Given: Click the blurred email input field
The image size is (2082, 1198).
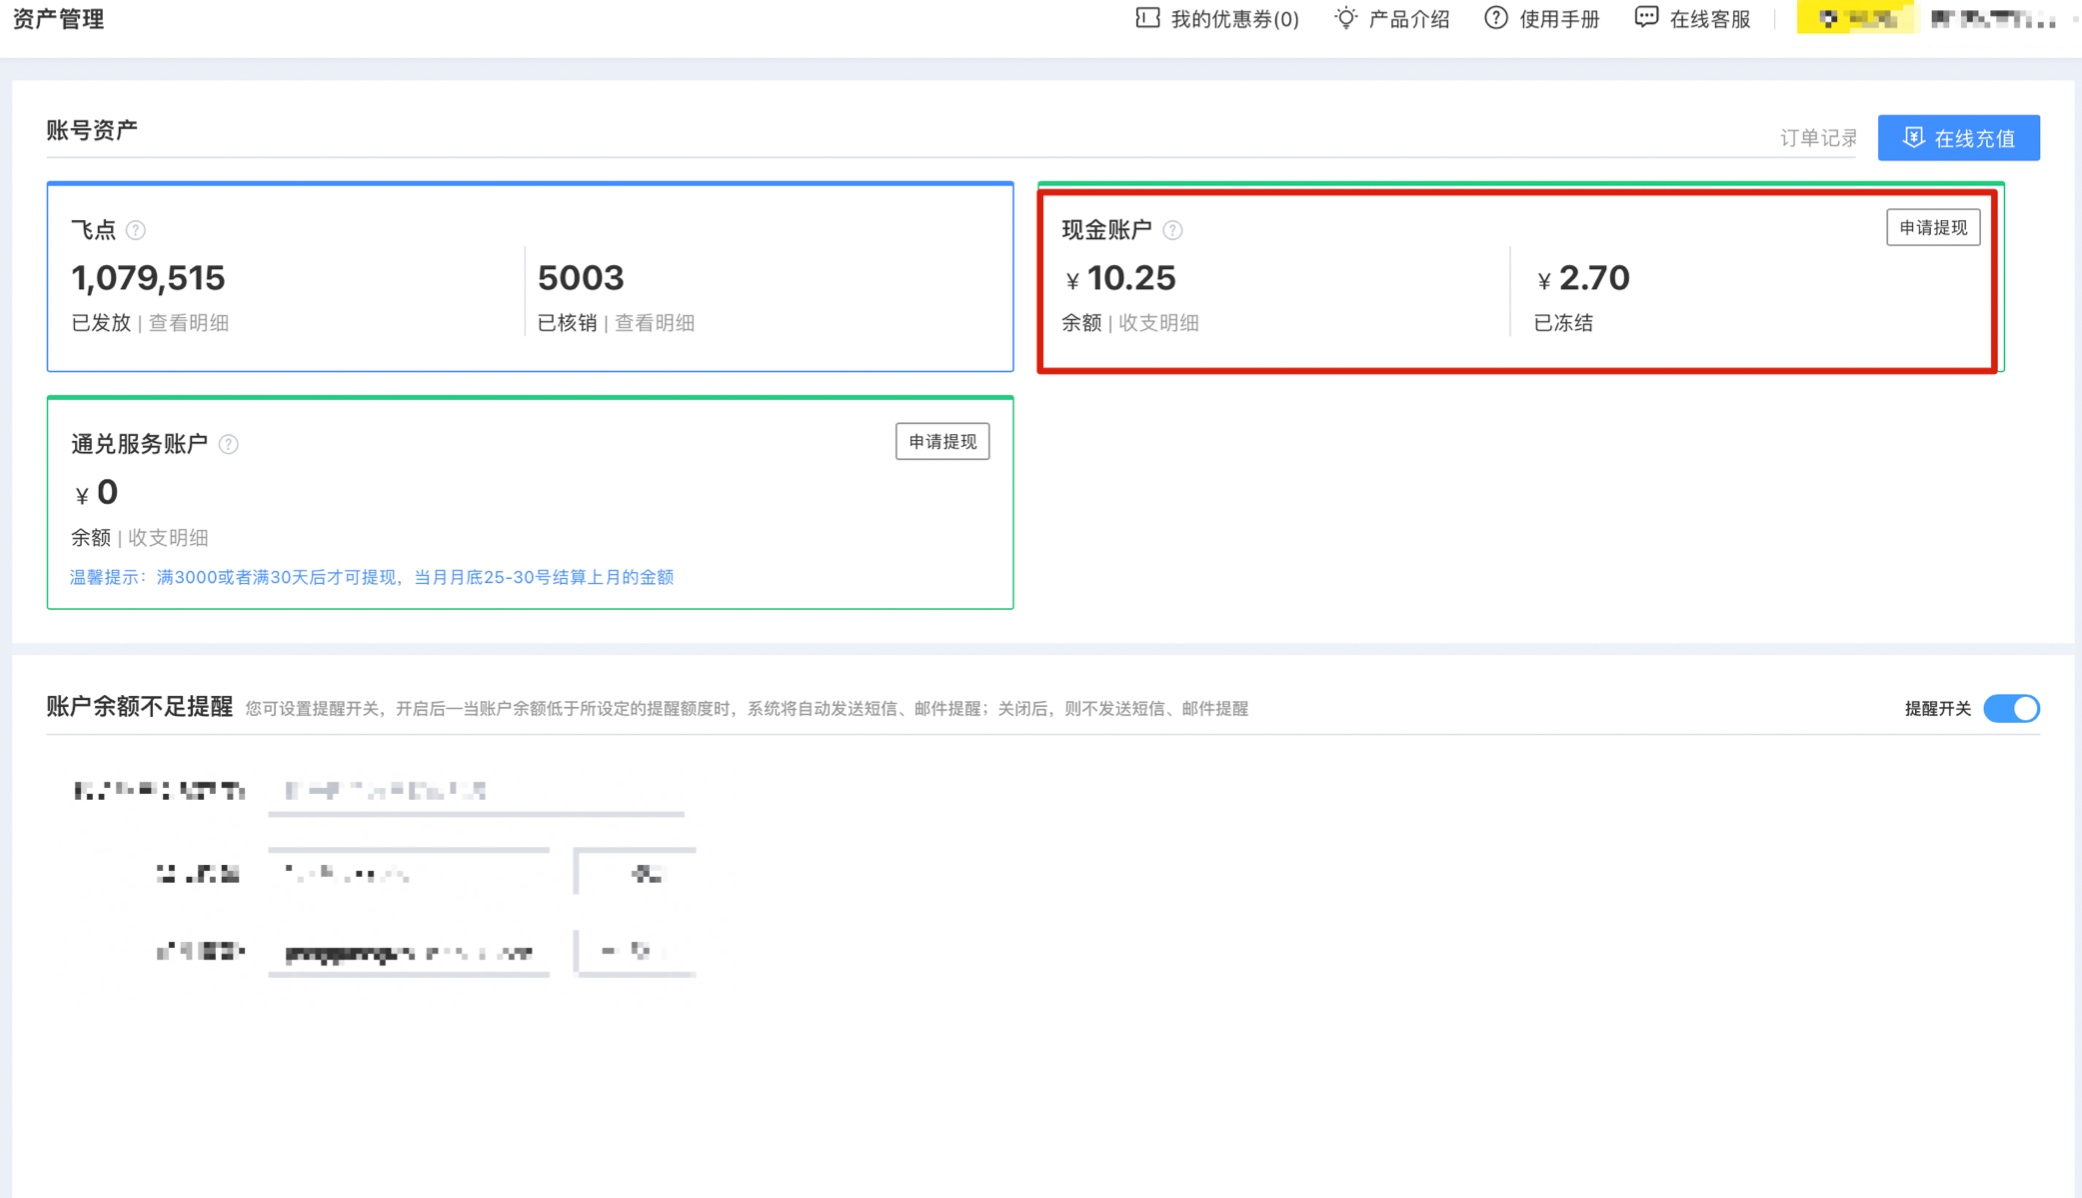Looking at the screenshot, I should 408,953.
